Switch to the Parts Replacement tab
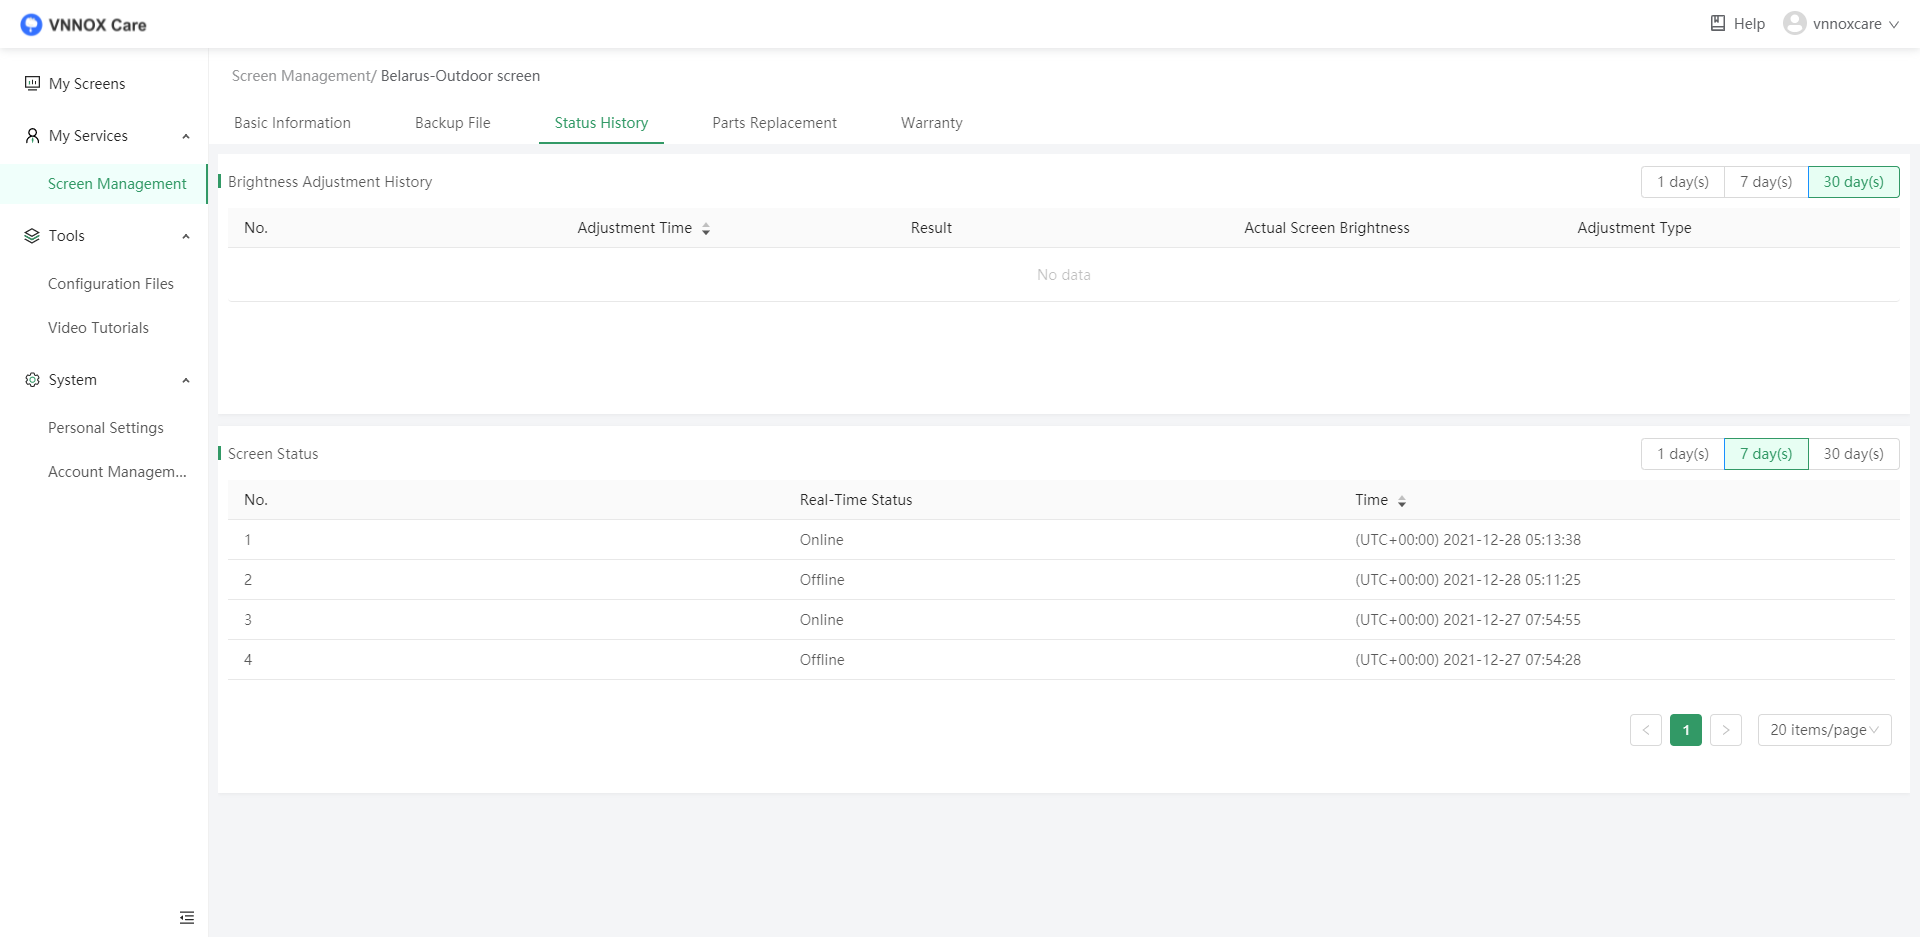The image size is (1920, 937). coord(774,123)
